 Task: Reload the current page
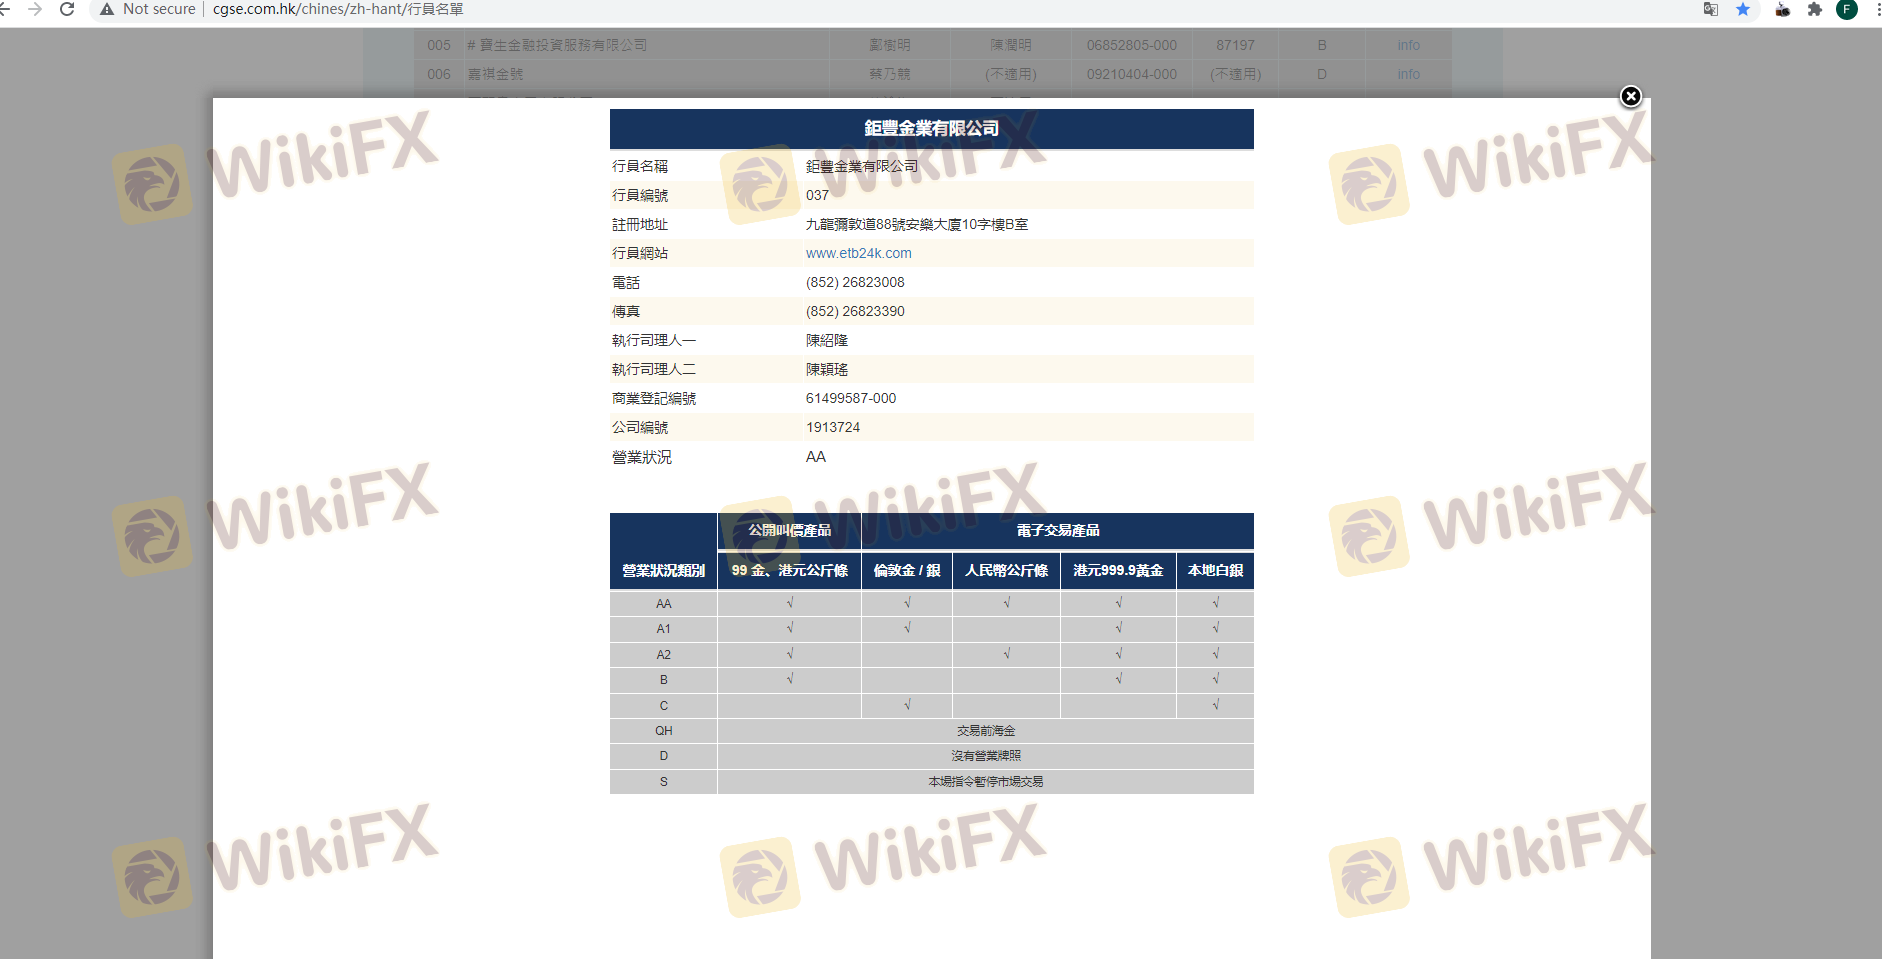pyautogui.click(x=67, y=9)
